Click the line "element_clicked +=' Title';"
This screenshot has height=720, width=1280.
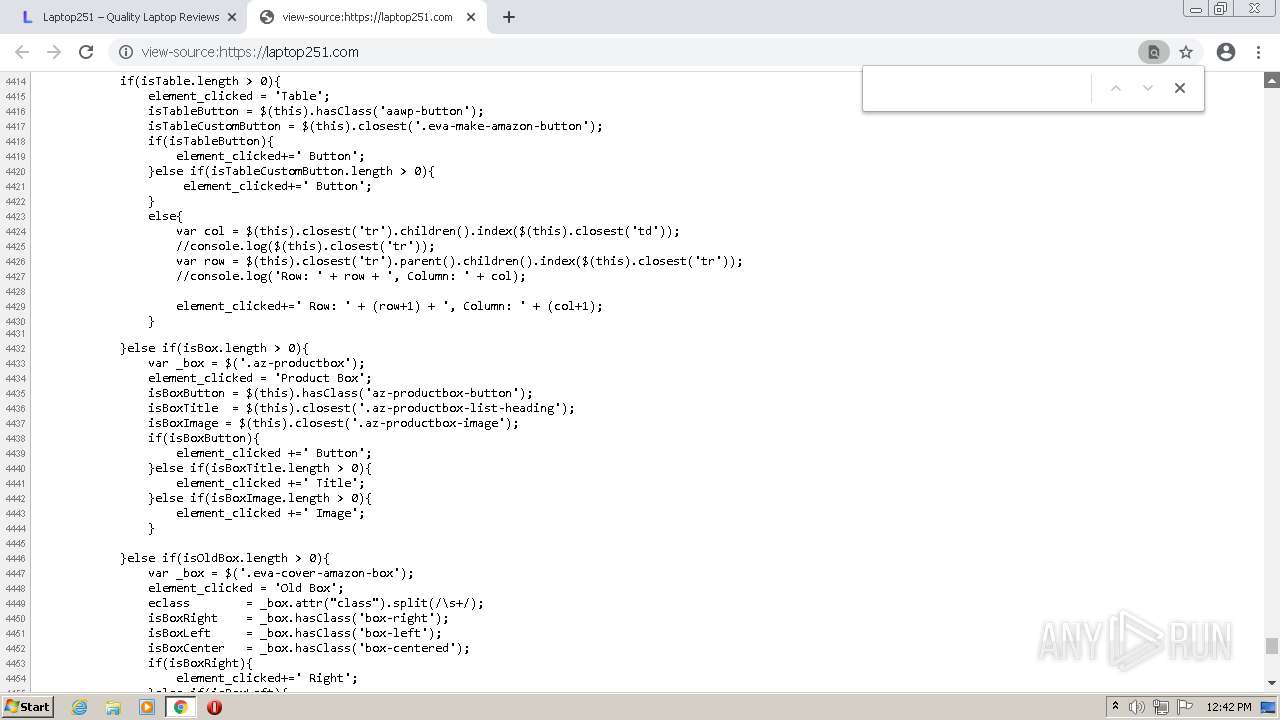click(x=270, y=483)
